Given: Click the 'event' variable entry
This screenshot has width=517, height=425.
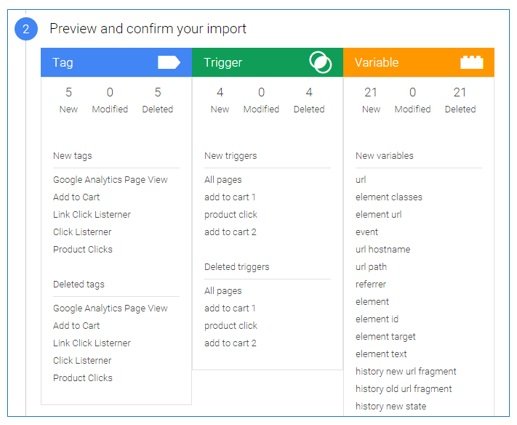Looking at the screenshot, I should pos(367,232).
